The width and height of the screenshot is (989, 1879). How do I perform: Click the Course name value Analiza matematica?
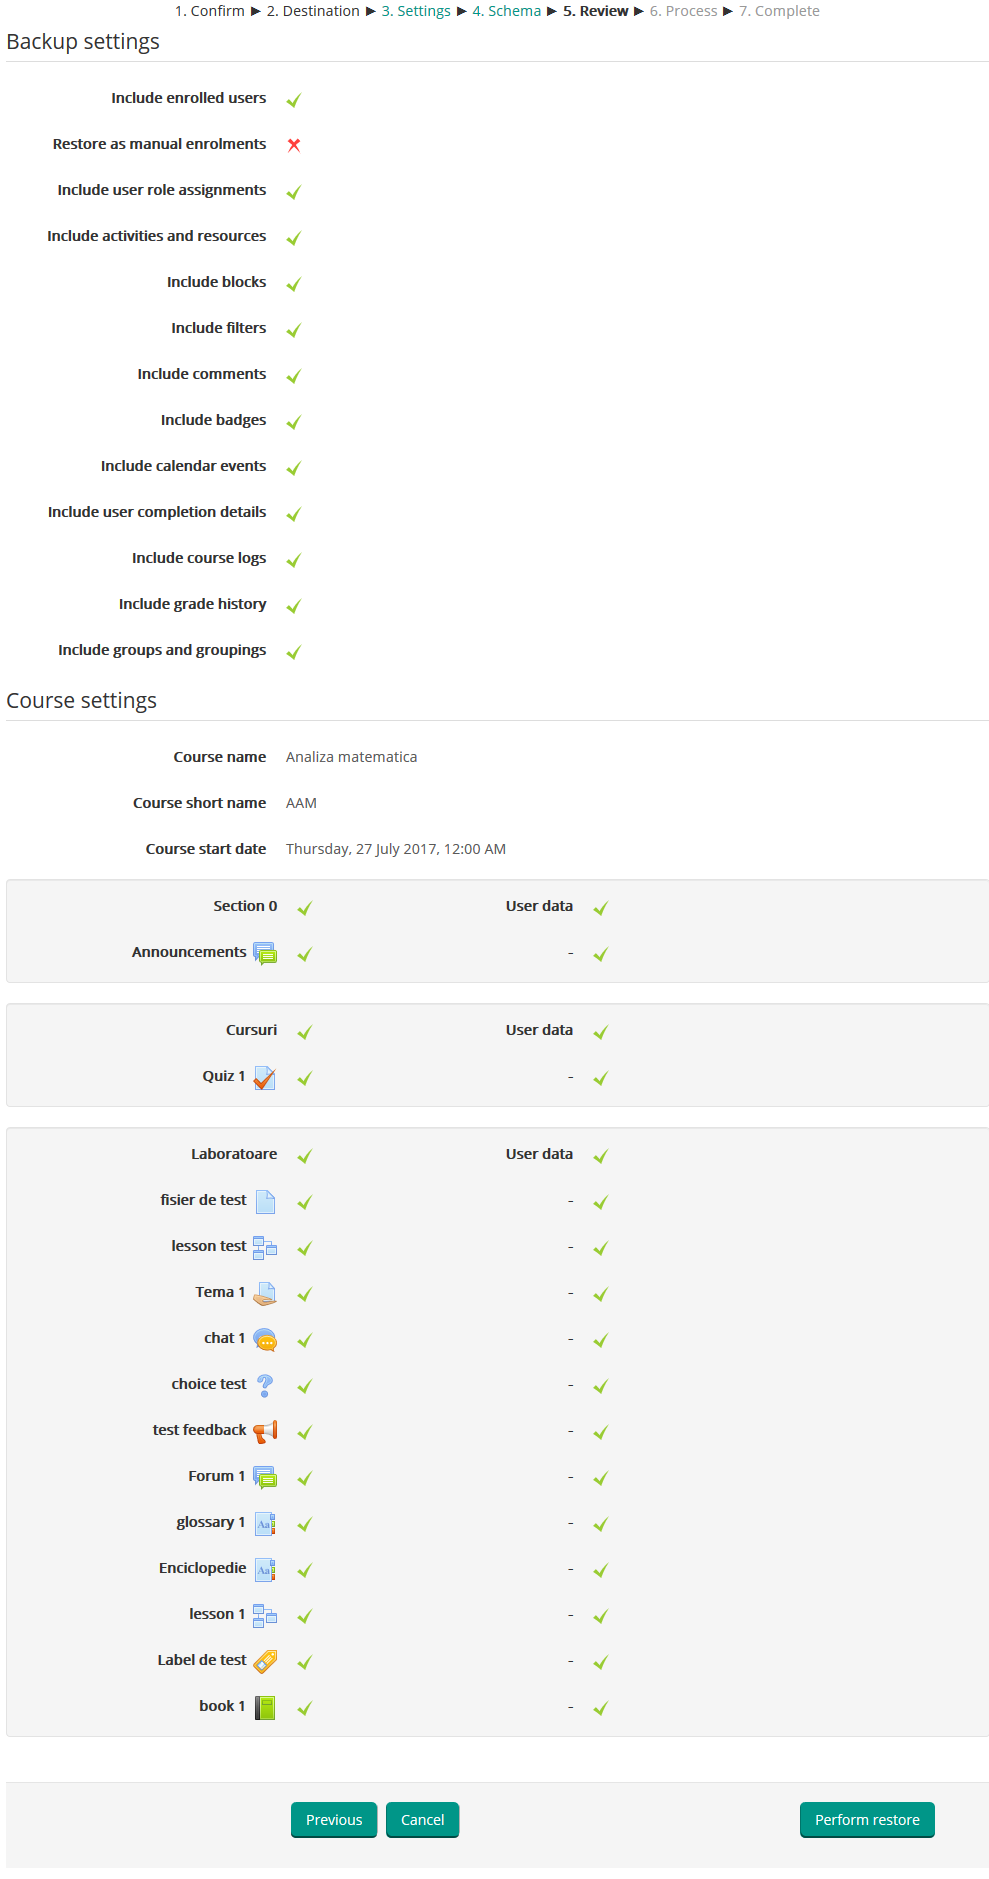(x=351, y=757)
